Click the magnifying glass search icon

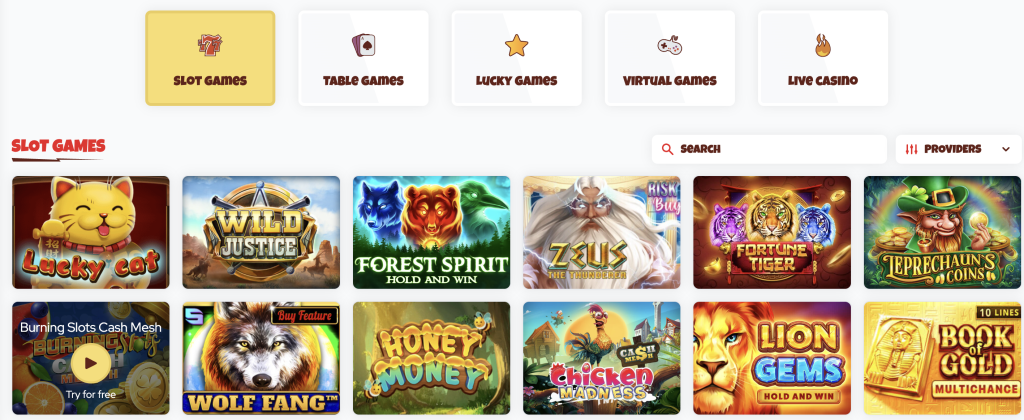667,150
